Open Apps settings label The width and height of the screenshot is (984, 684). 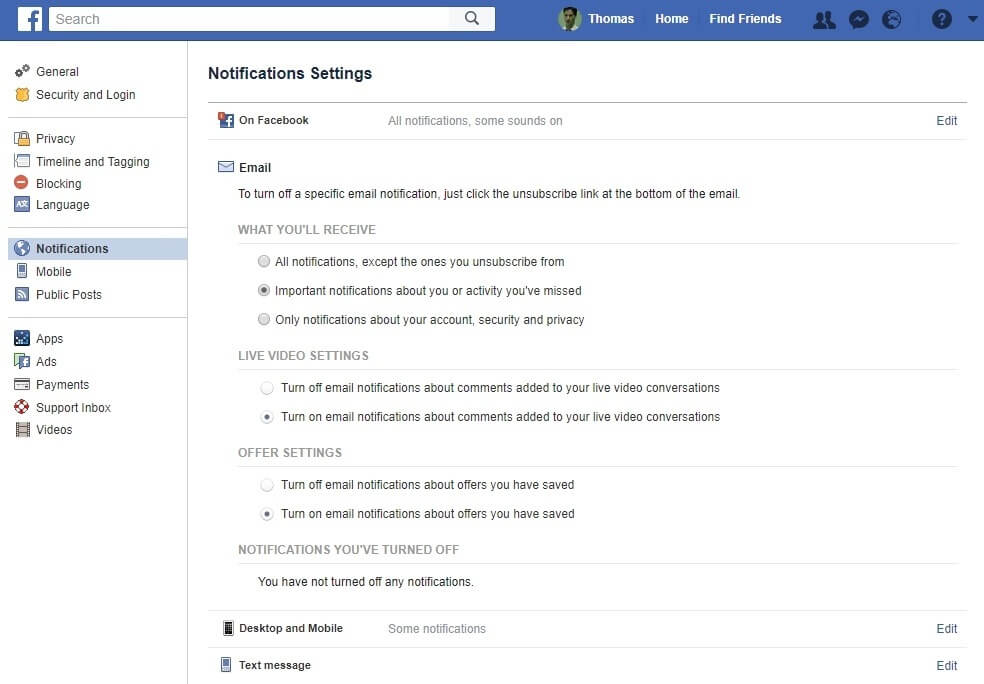point(49,339)
